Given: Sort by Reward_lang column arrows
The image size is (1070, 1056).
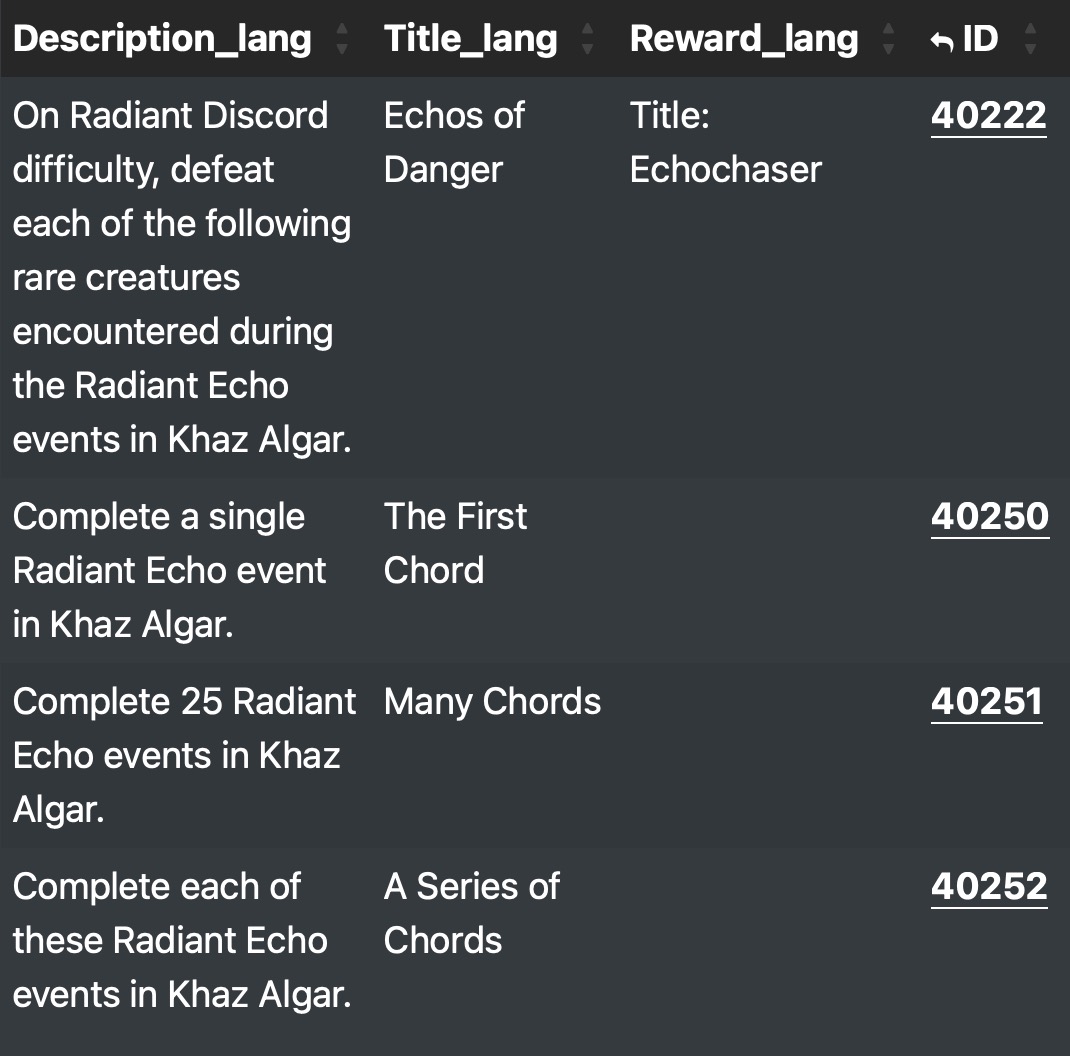Looking at the screenshot, I should [x=888, y=39].
